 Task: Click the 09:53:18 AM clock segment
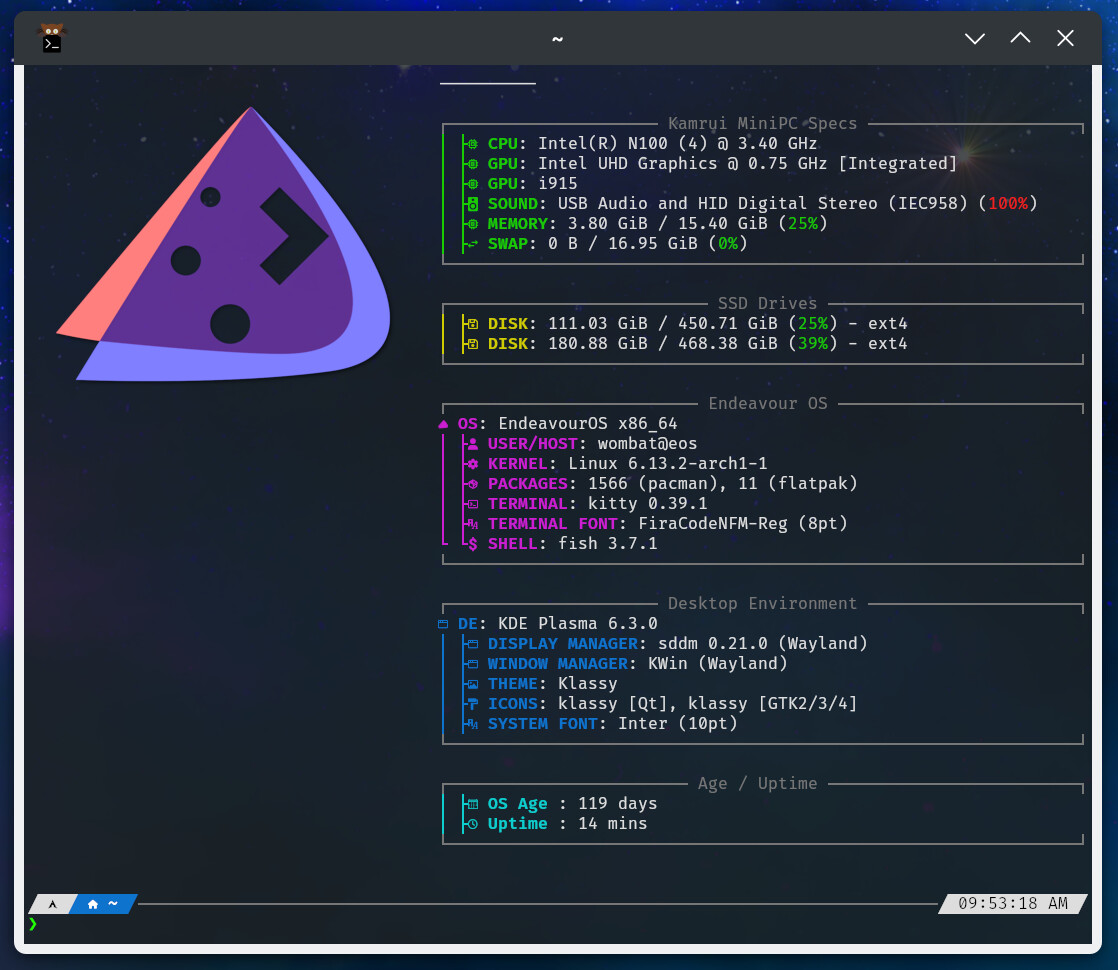pyautogui.click(x=1013, y=904)
